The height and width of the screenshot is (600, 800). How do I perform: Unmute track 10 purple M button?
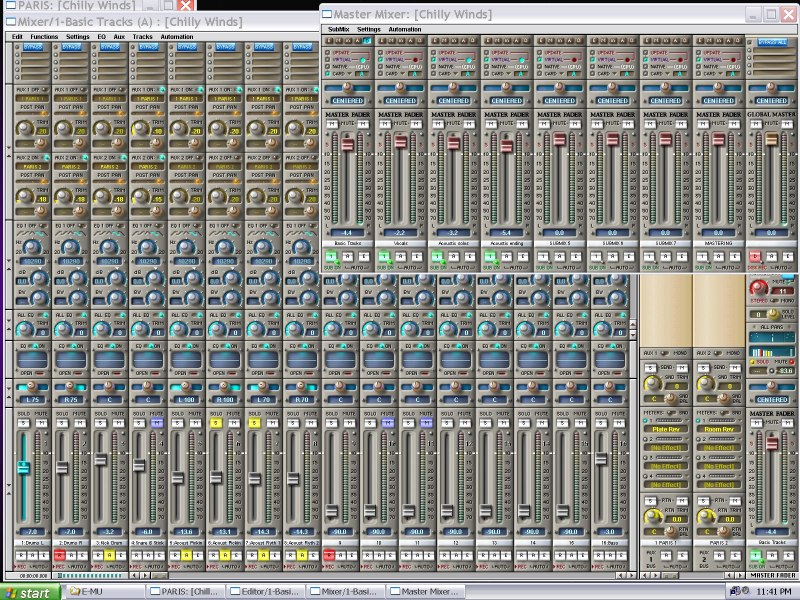pos(388,423)
